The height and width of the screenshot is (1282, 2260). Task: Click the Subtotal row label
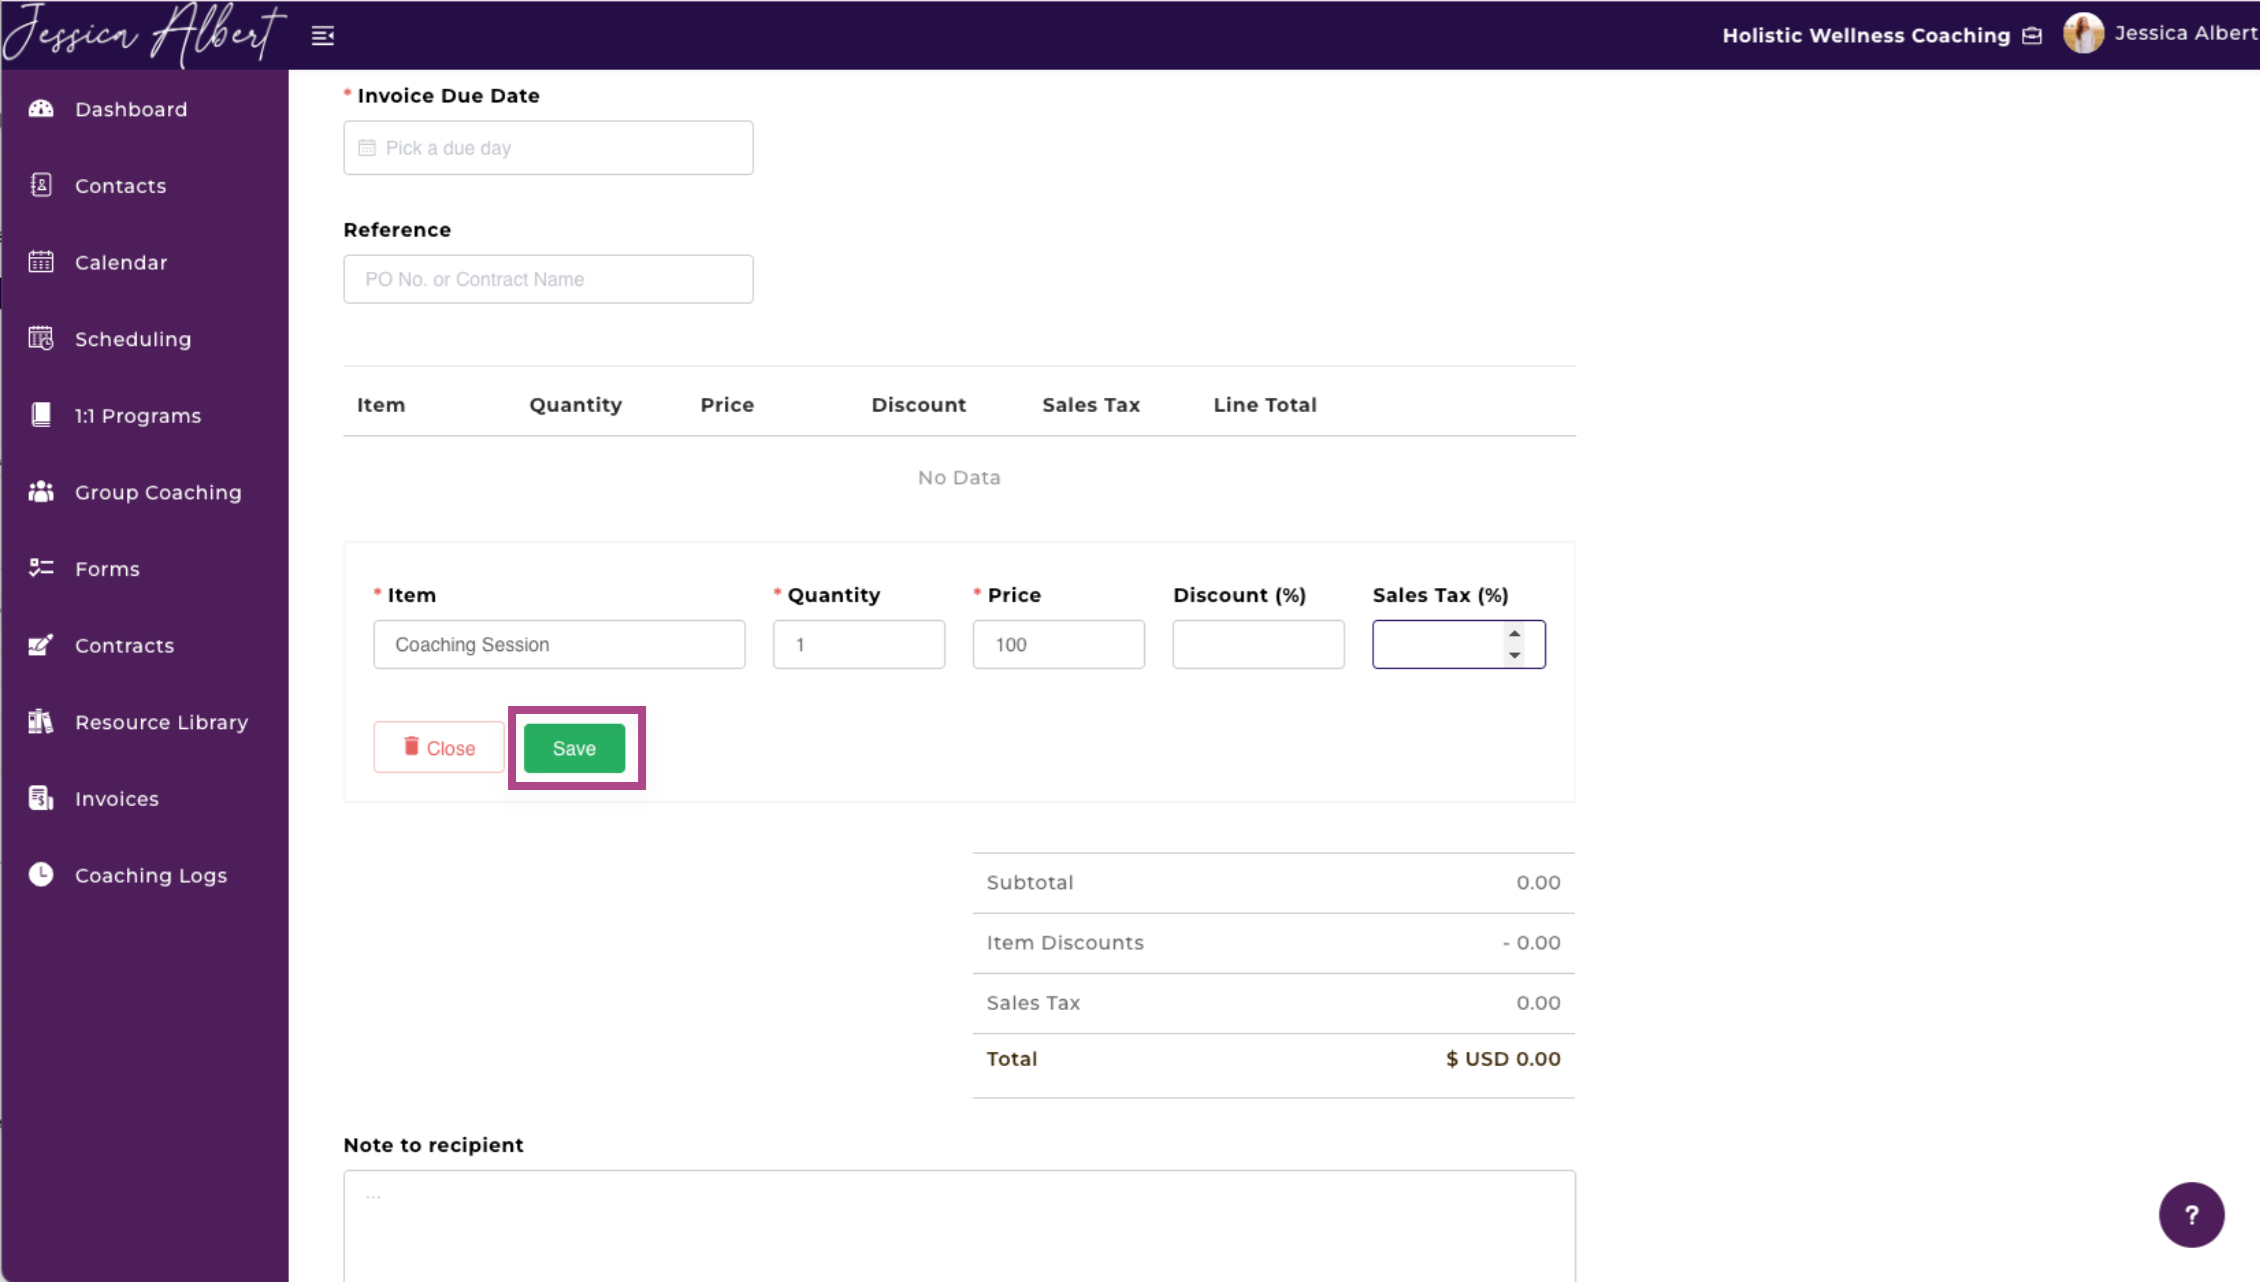(x=1029, y=883)
